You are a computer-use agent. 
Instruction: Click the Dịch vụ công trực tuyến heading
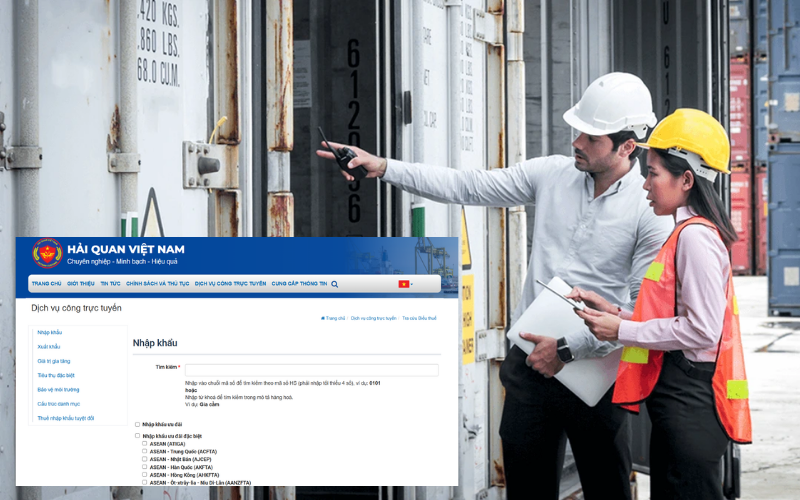pos(76,308)
